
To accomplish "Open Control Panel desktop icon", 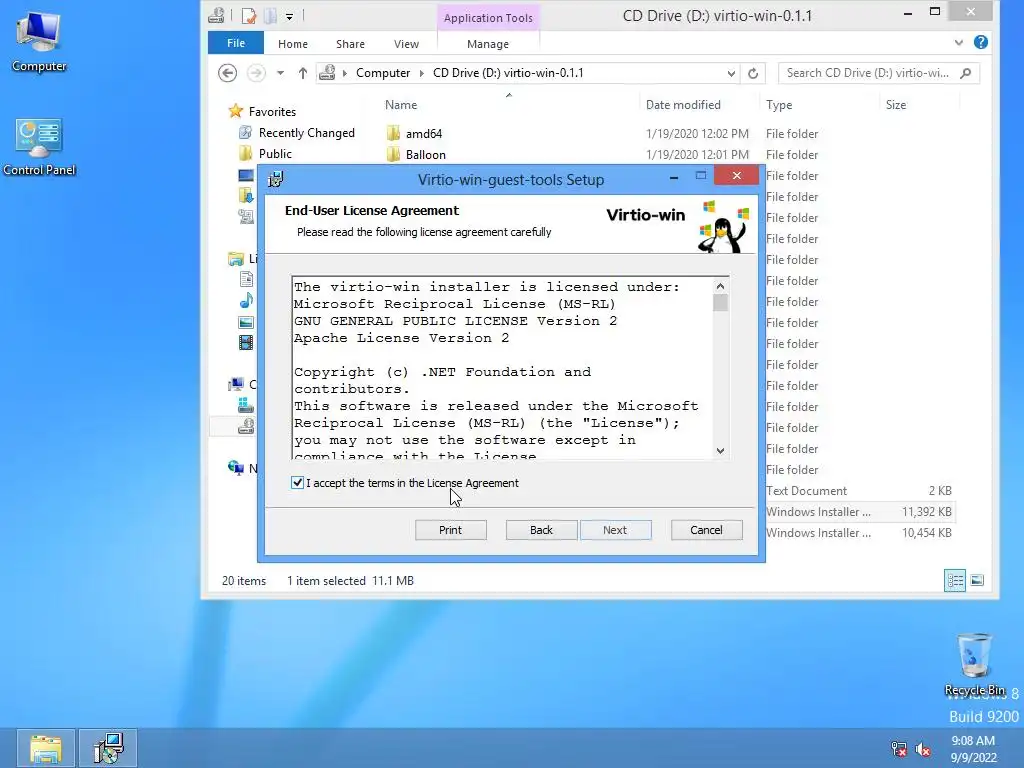I will click(x=39, y=146).
